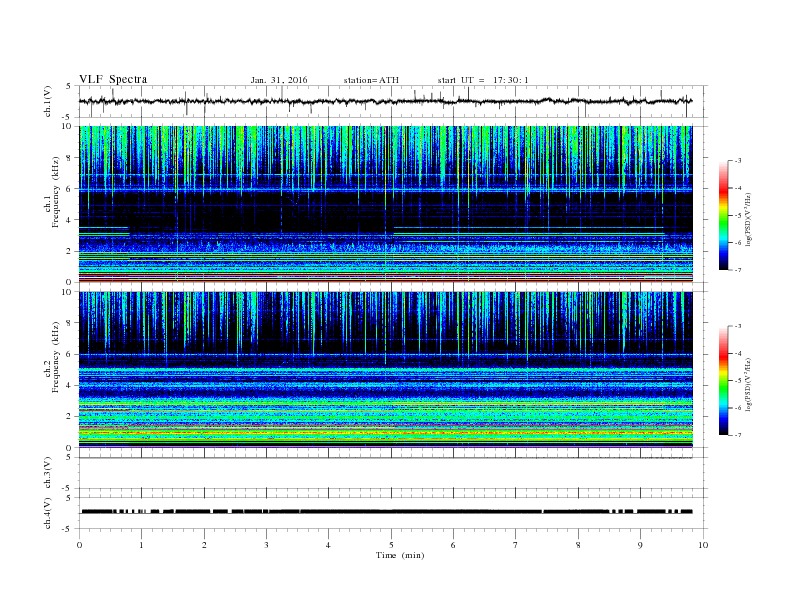Click the ch.1 spectrogram panel
792x612 pixels.
point(385,204)
